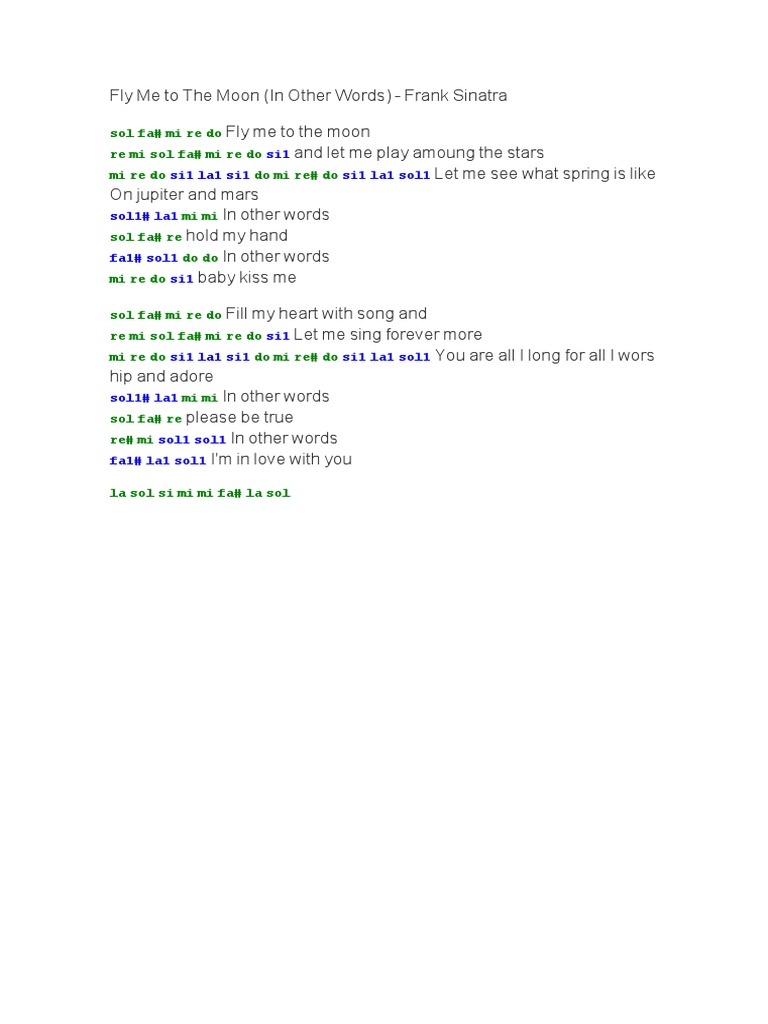Click the lyric 'I'm in love with you'
The width and height of the screenshot is (768, 1024).
point(281,459)
